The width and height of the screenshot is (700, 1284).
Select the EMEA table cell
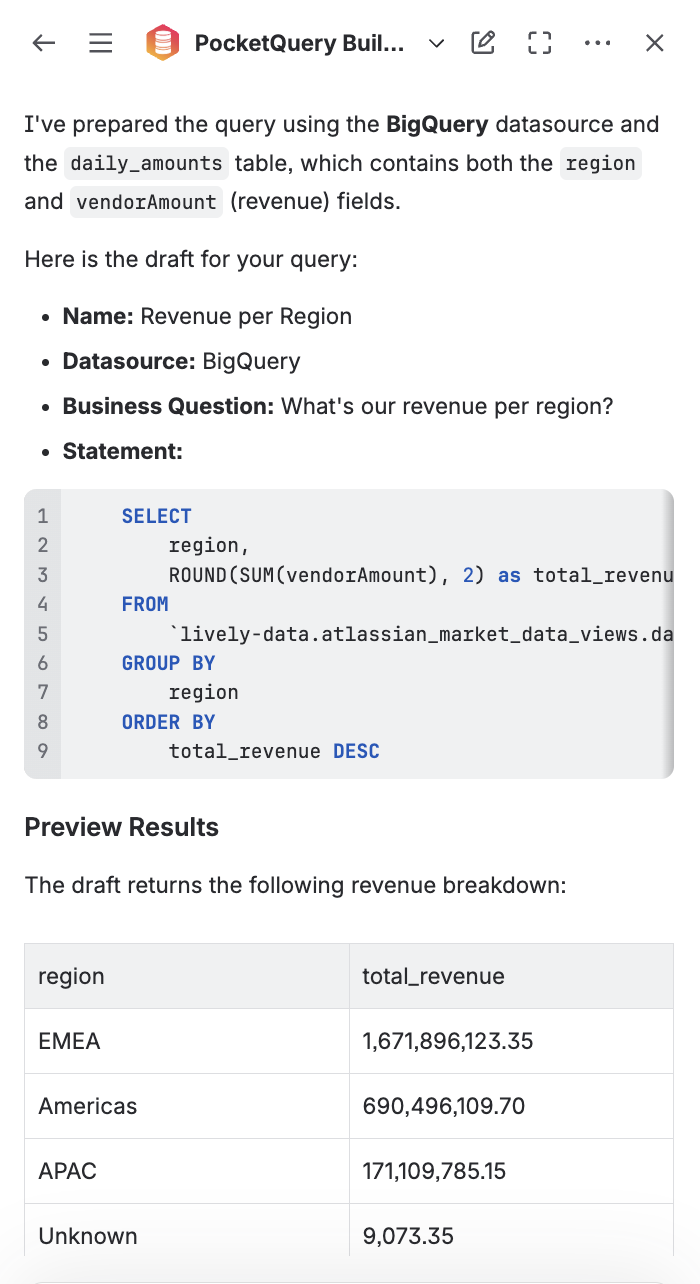pyautogui.click(x=187, y=1041)
